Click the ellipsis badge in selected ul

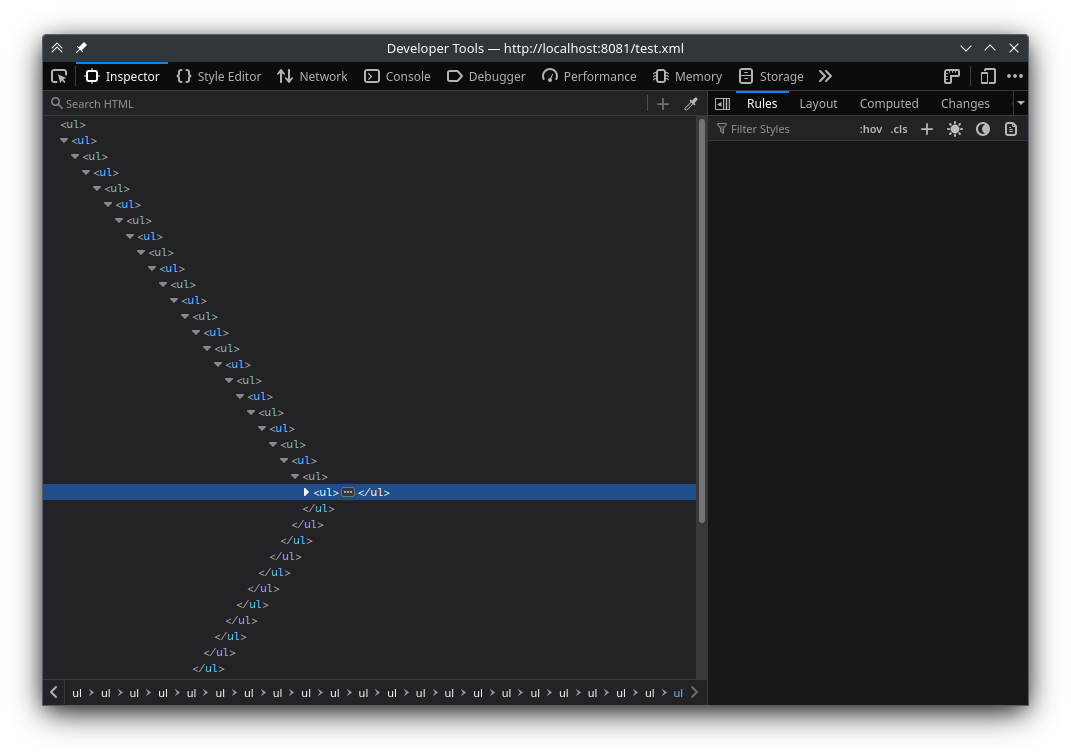[348, 492]
